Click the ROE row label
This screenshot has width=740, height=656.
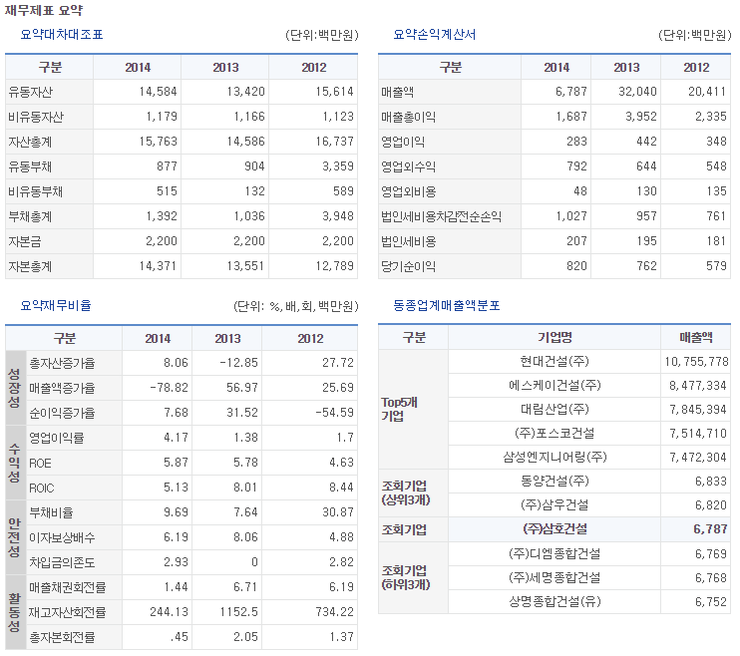[40, 463]
